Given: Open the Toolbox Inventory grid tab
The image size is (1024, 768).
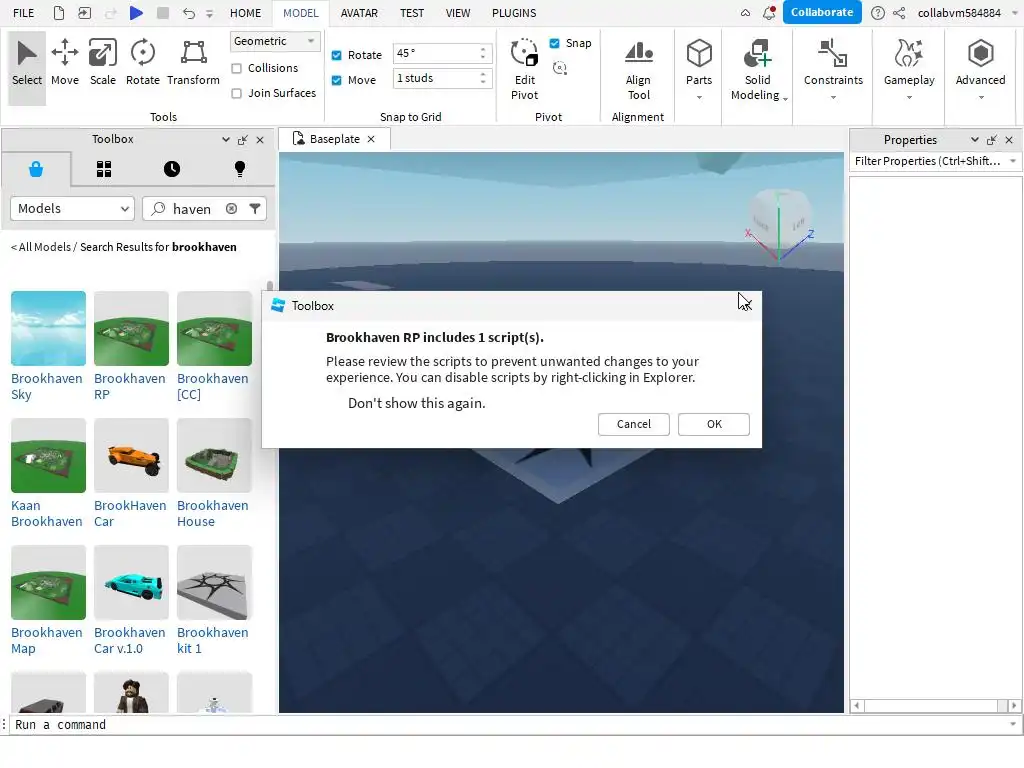Looking at the screenshot, I should (104, 169).
